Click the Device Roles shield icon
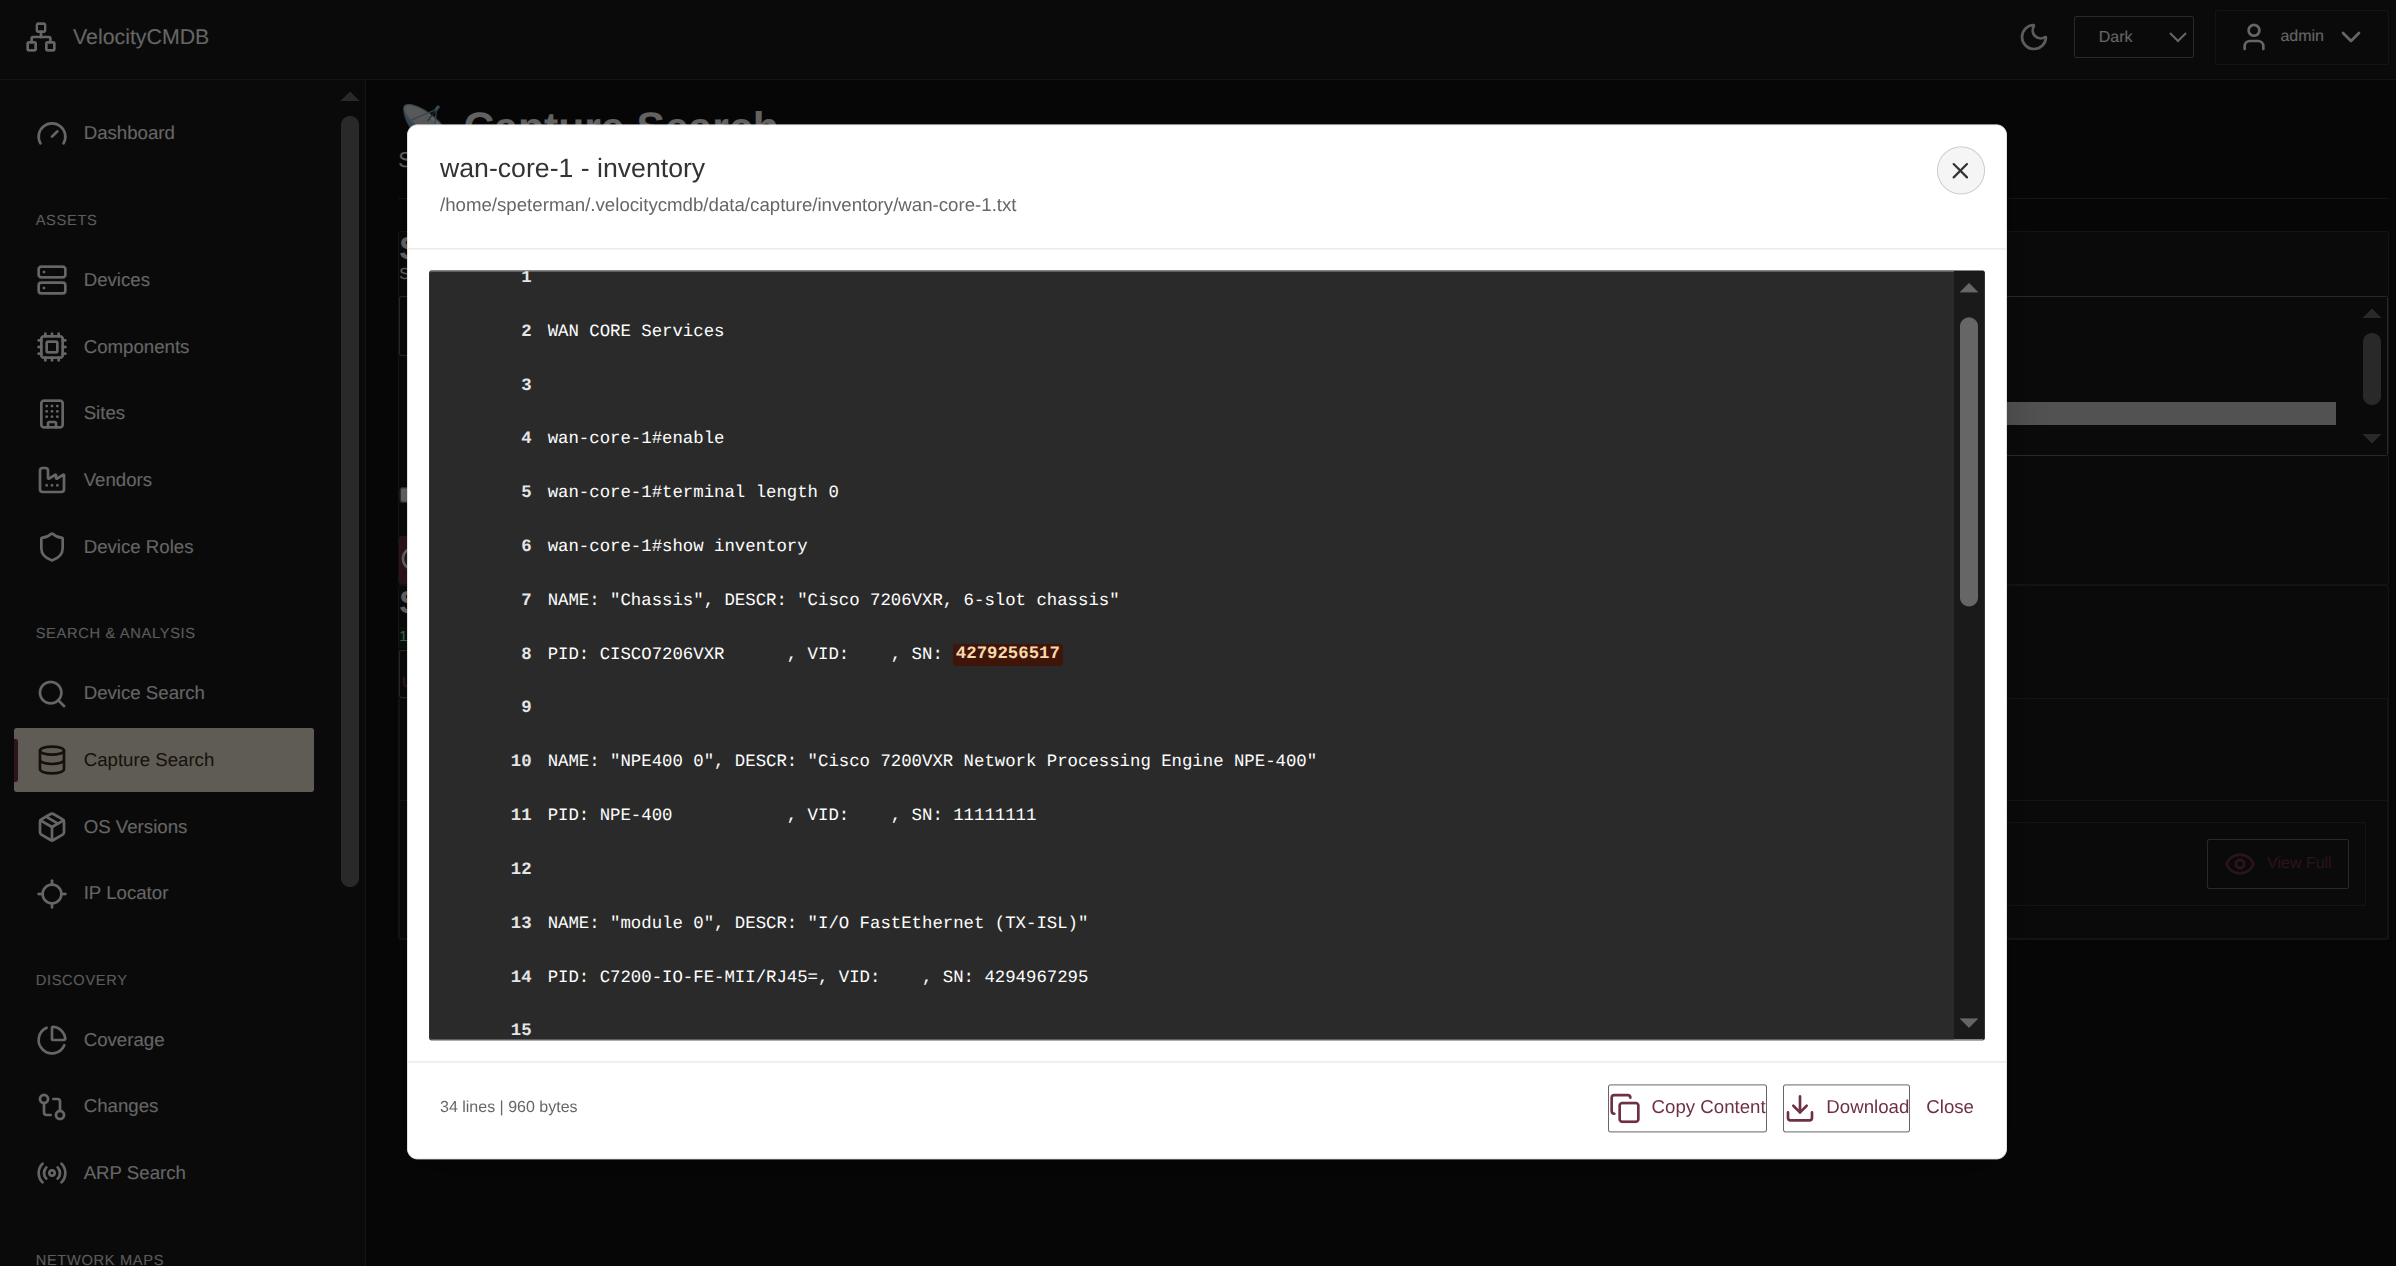 point(52,547)
